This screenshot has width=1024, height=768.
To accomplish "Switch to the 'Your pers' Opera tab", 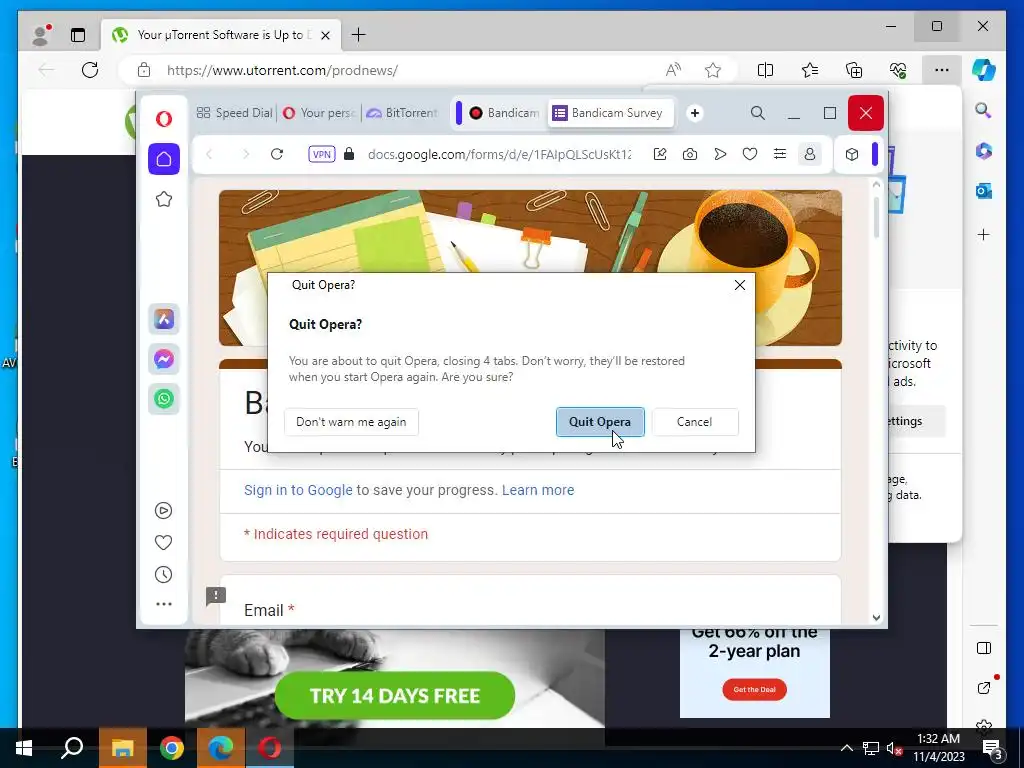I will 320,113.
